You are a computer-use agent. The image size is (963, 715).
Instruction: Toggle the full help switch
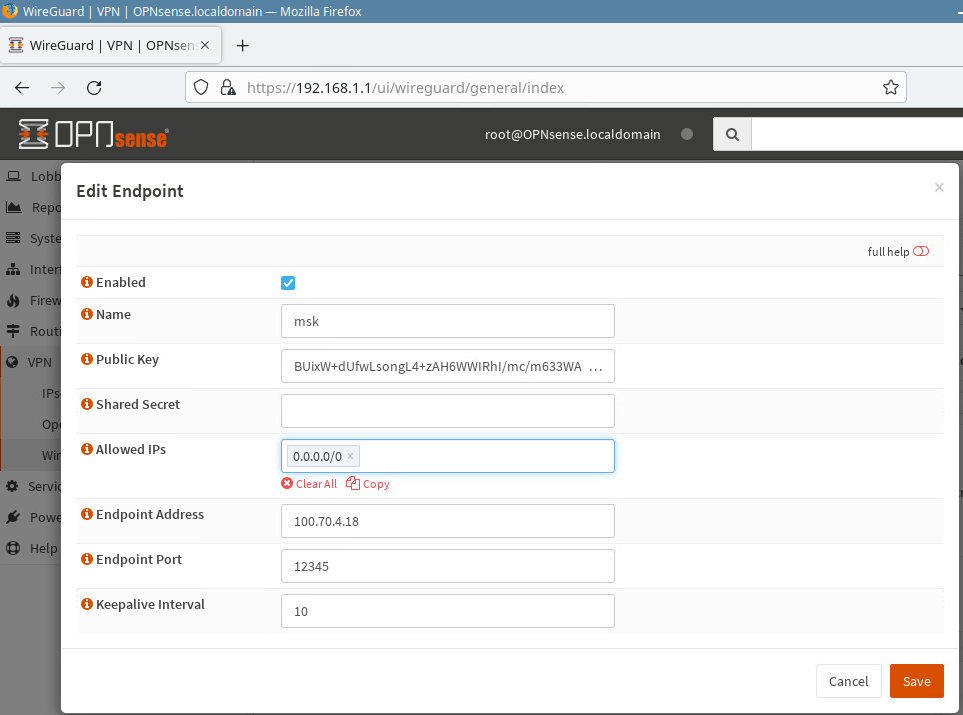921,251
